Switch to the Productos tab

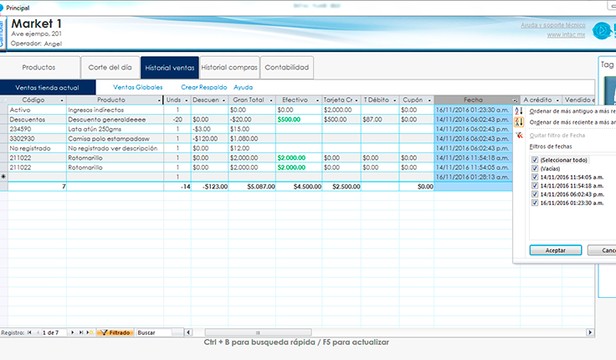39,68
